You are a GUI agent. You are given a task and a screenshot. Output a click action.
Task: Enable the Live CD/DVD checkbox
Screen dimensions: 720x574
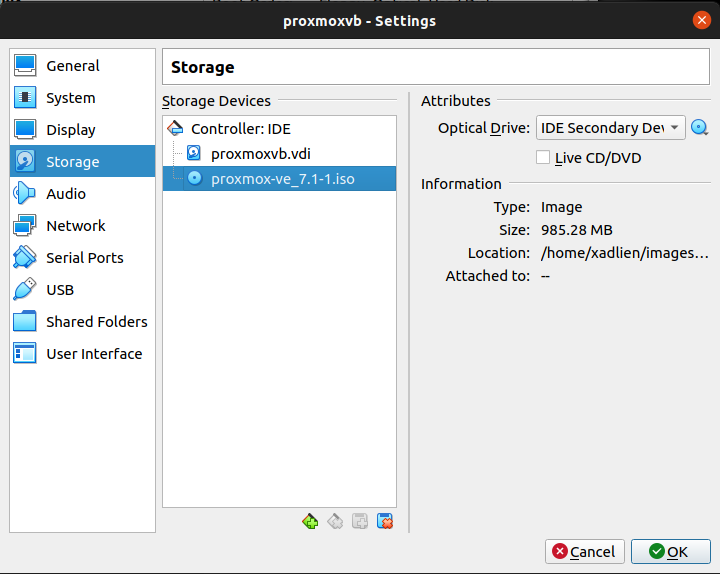(543, 157)
